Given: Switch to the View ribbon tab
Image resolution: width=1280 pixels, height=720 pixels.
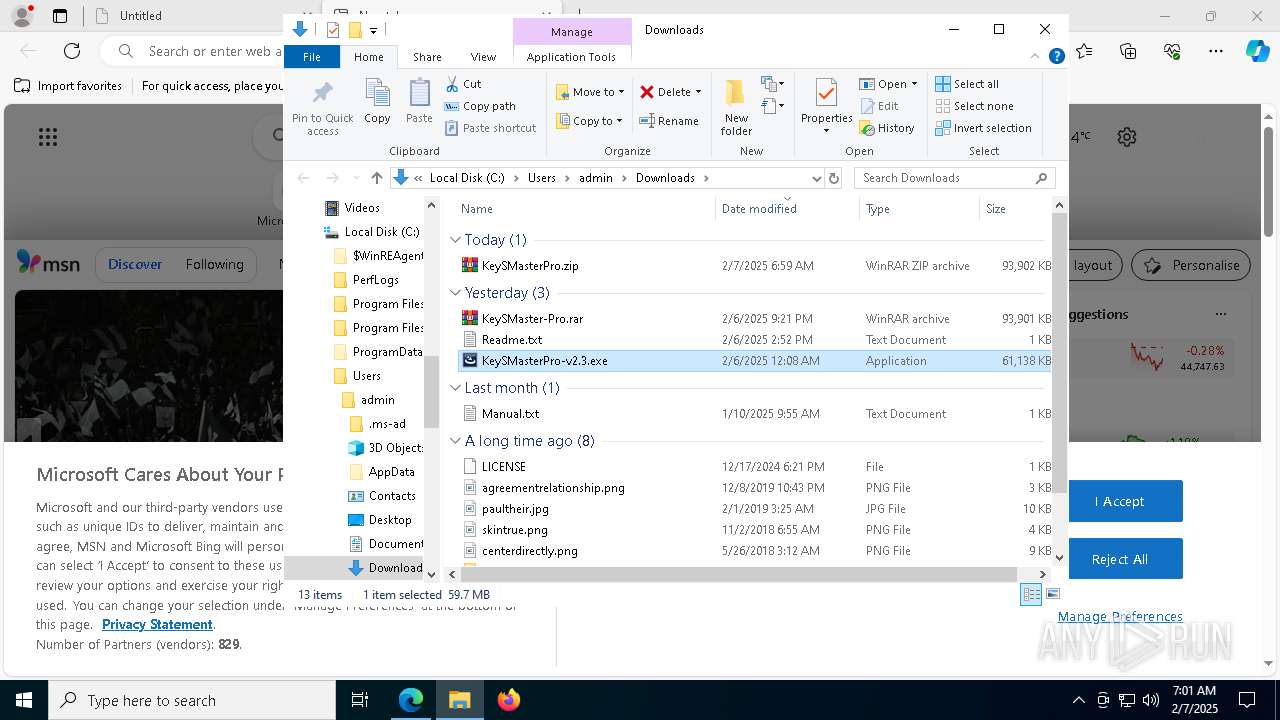Looking at the screenshot, I should click(x=483, y=57).
